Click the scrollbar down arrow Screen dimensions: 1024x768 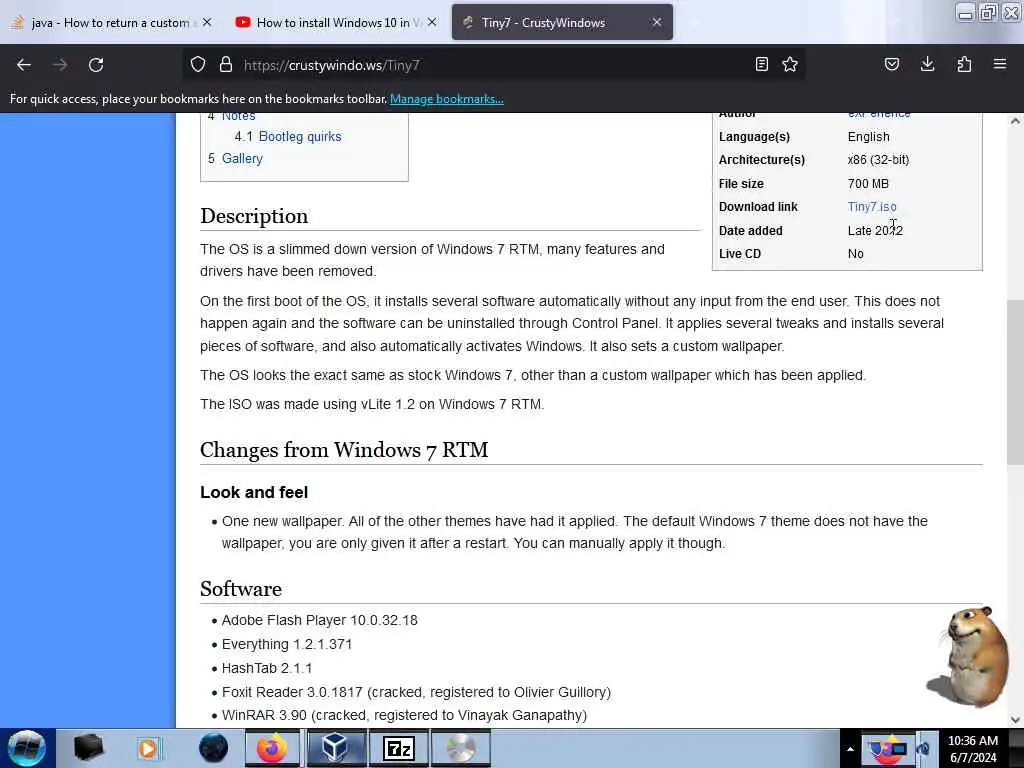(1015, 720)
